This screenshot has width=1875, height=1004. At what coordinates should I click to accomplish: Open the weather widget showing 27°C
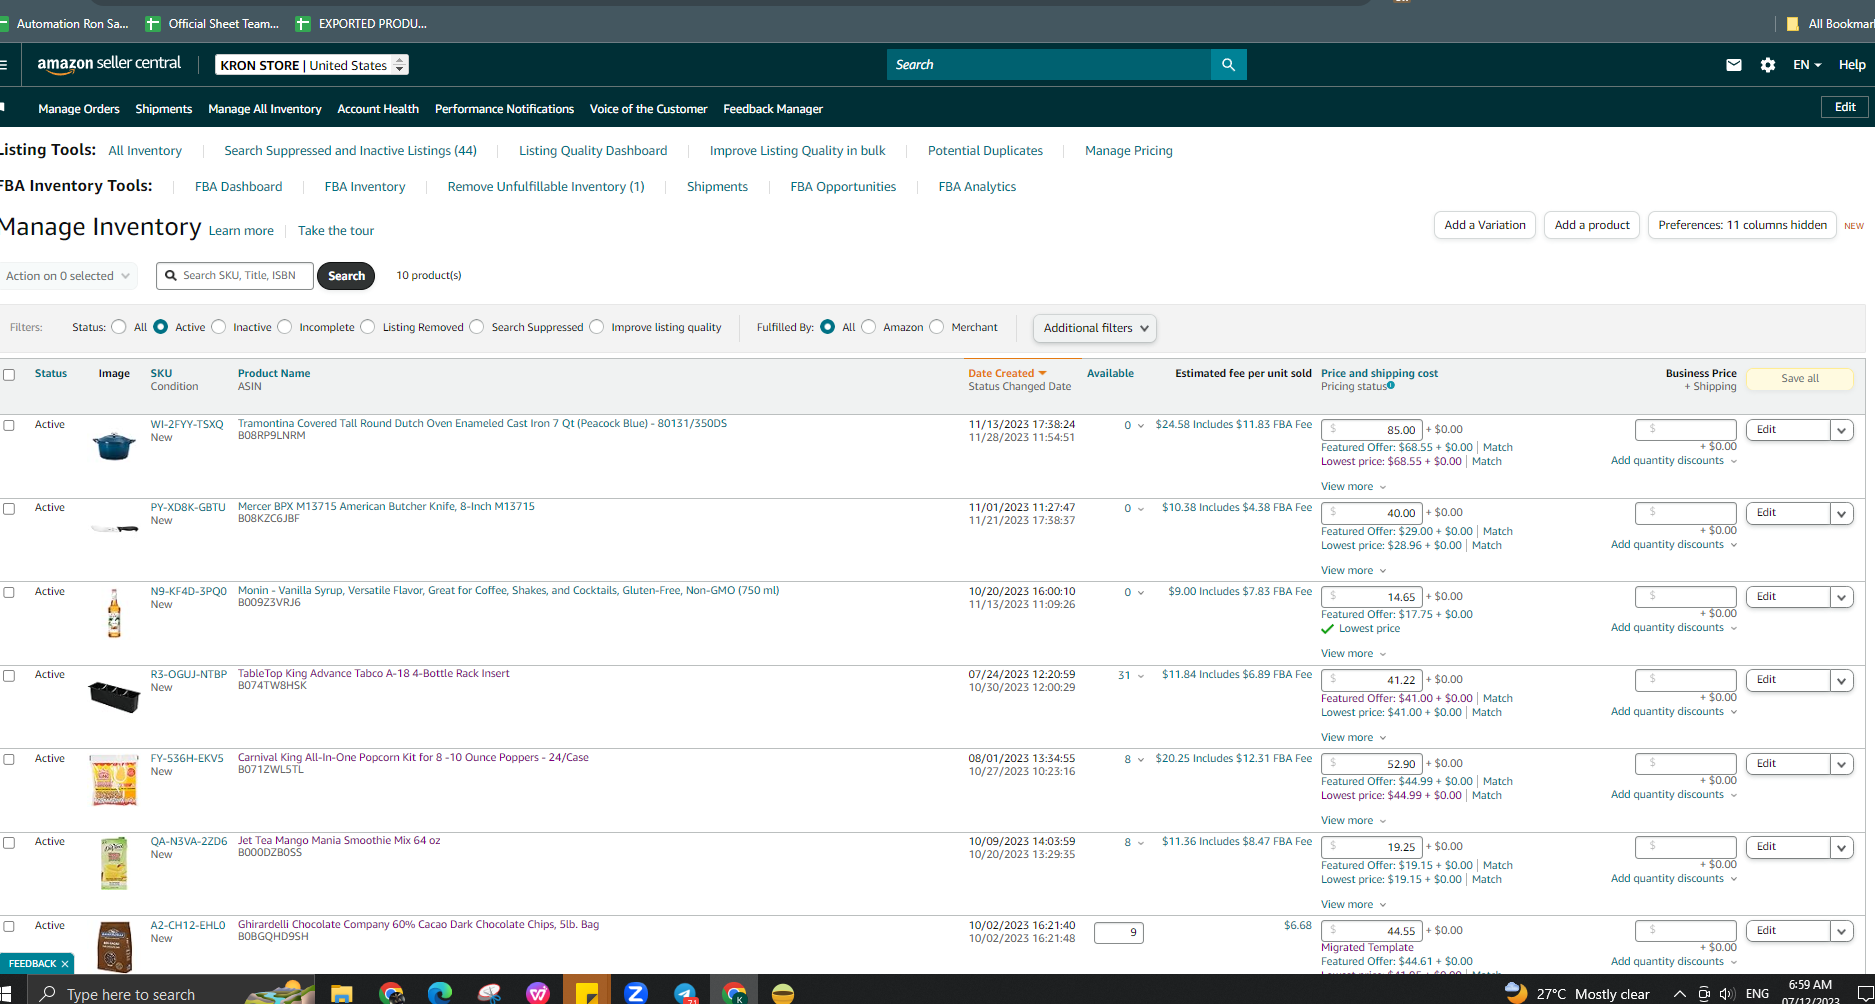1577,993
